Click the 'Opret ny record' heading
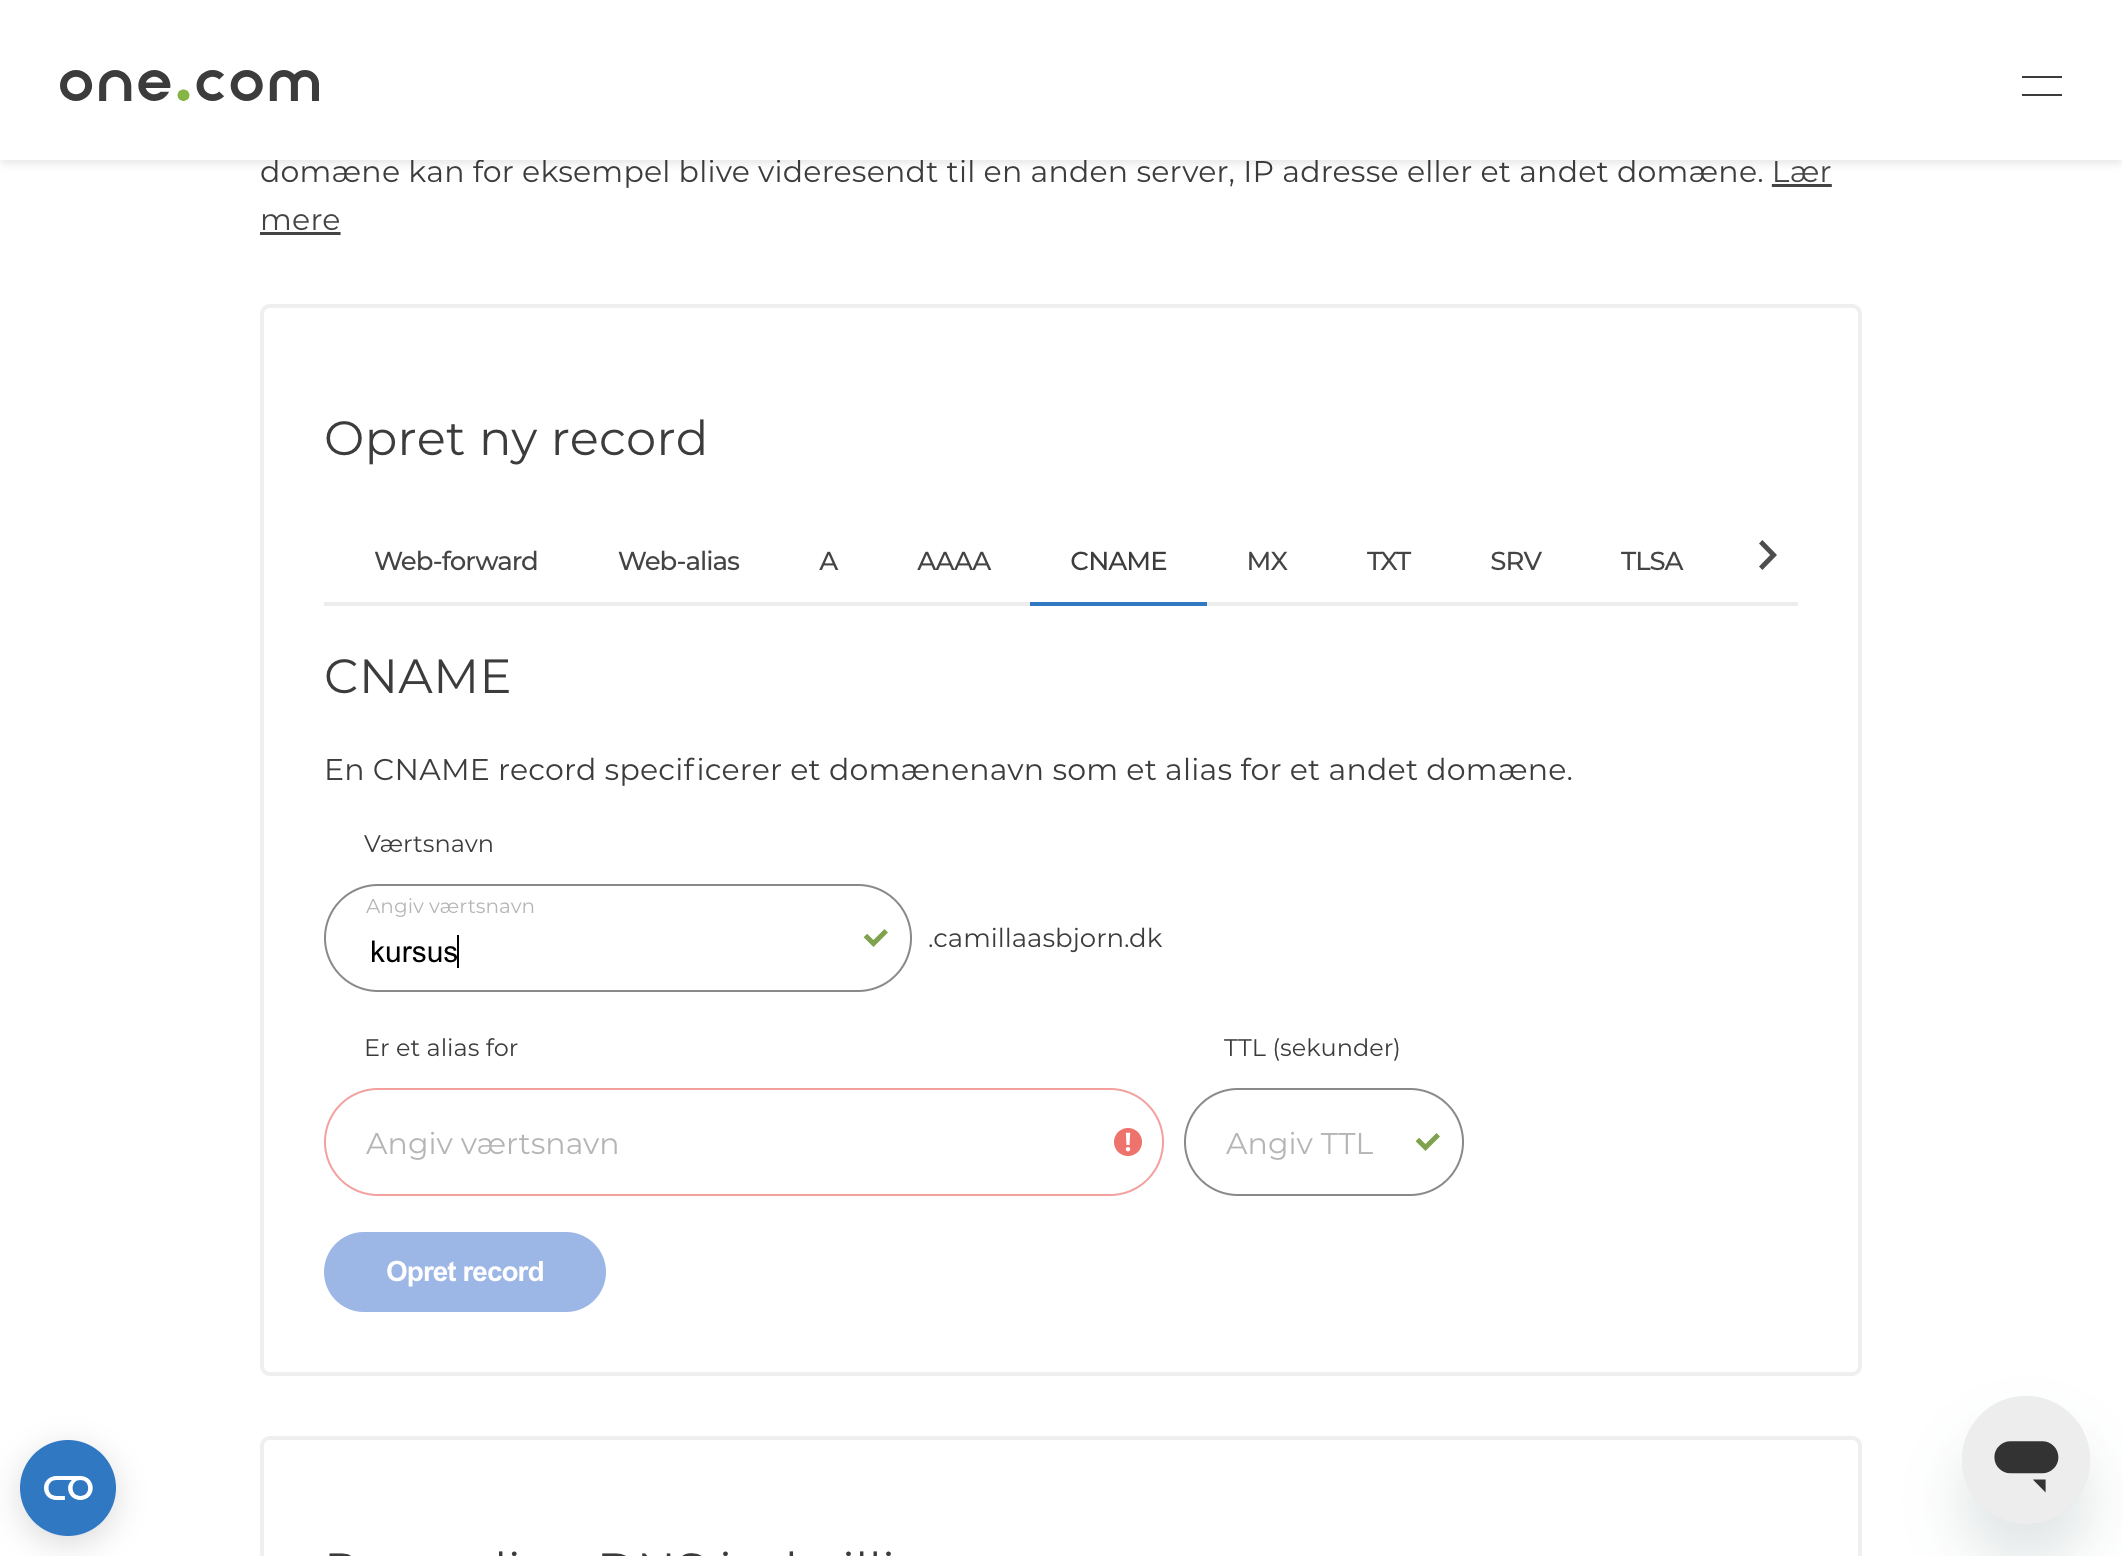The width and height of the screenshot is (2122, 1556). pyautogui.click(x=515, y=439)
